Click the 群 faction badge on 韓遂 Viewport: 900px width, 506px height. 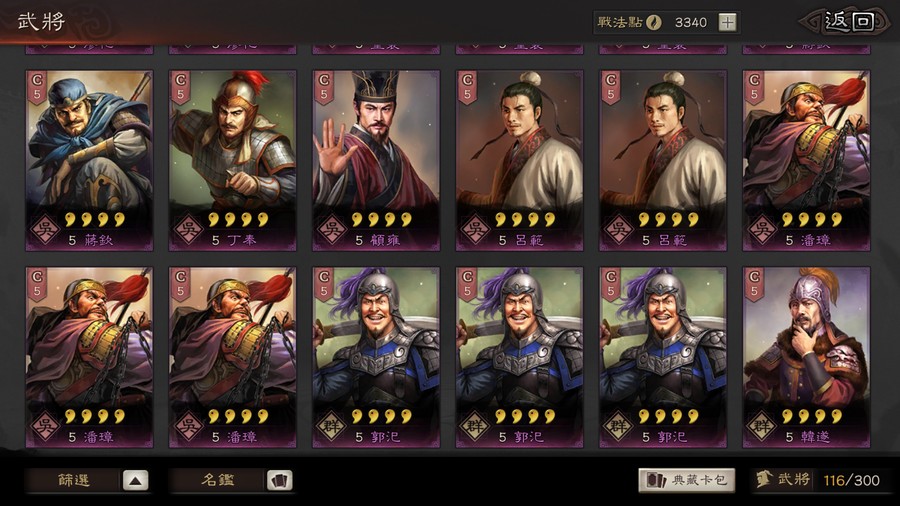coord(762,427)
